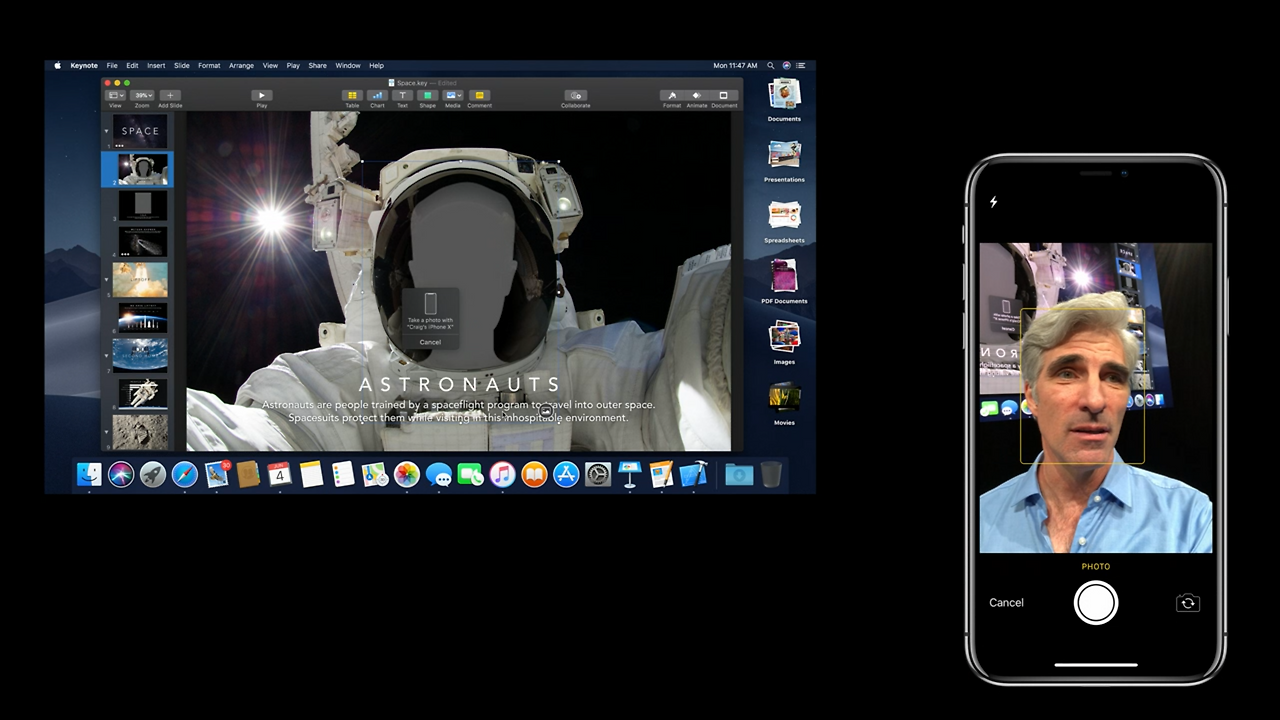Viewport: 1280px width, 720px height.
Task: Insert a Chart from the toolbar
Action: [377, 95]
